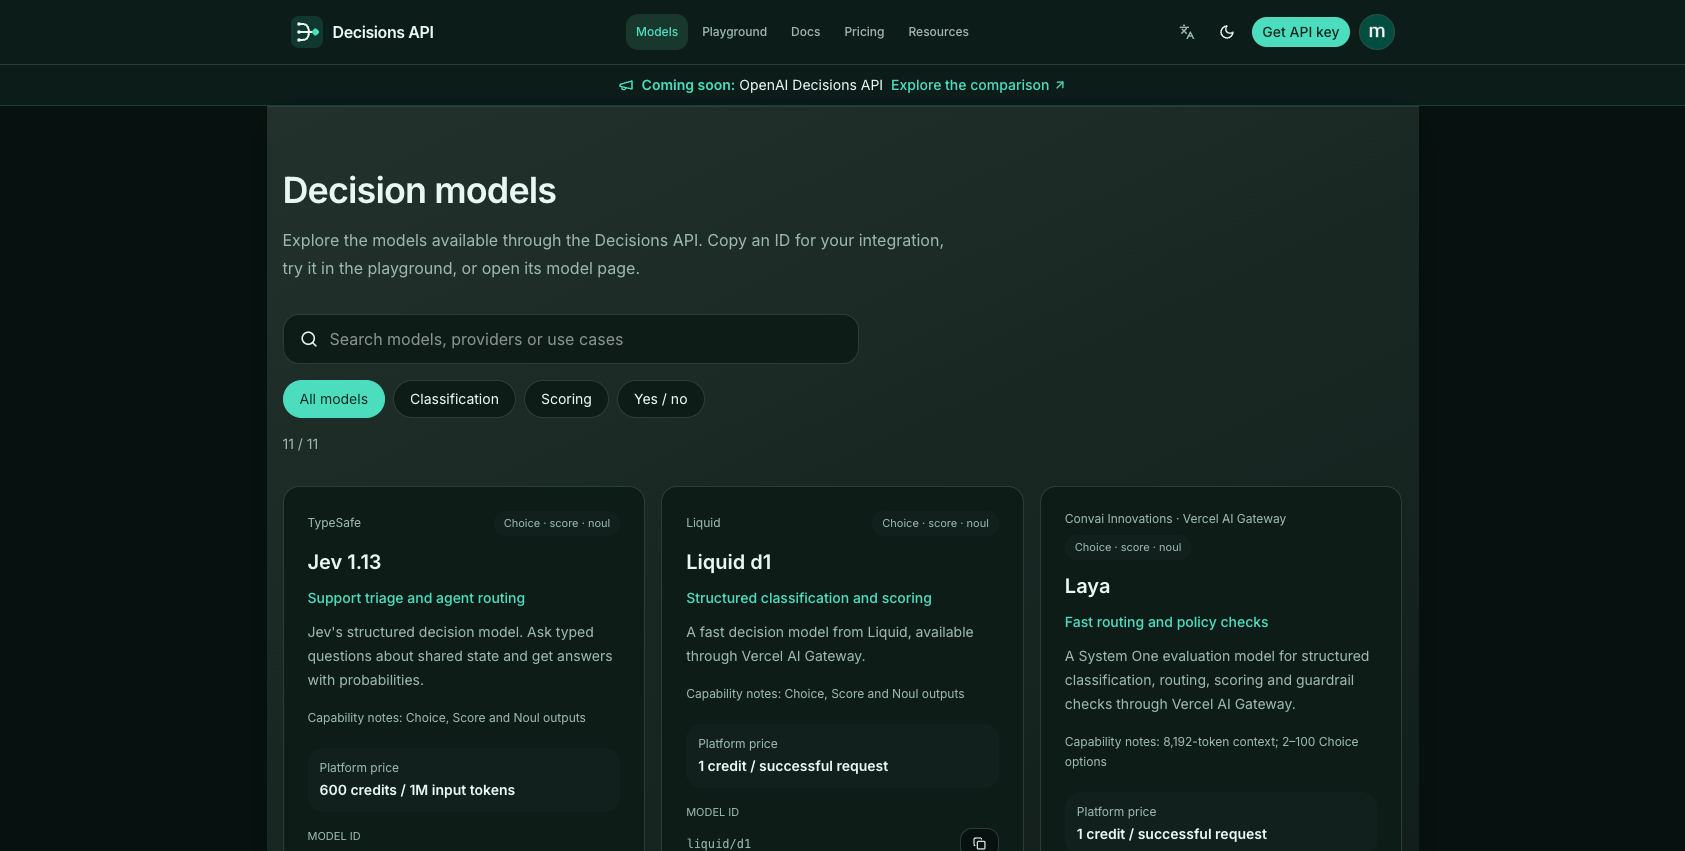Image resolution: width=1685 pixels, height=851 pixels.
Task: Open the Laya model title
Action: (1087, 586)
